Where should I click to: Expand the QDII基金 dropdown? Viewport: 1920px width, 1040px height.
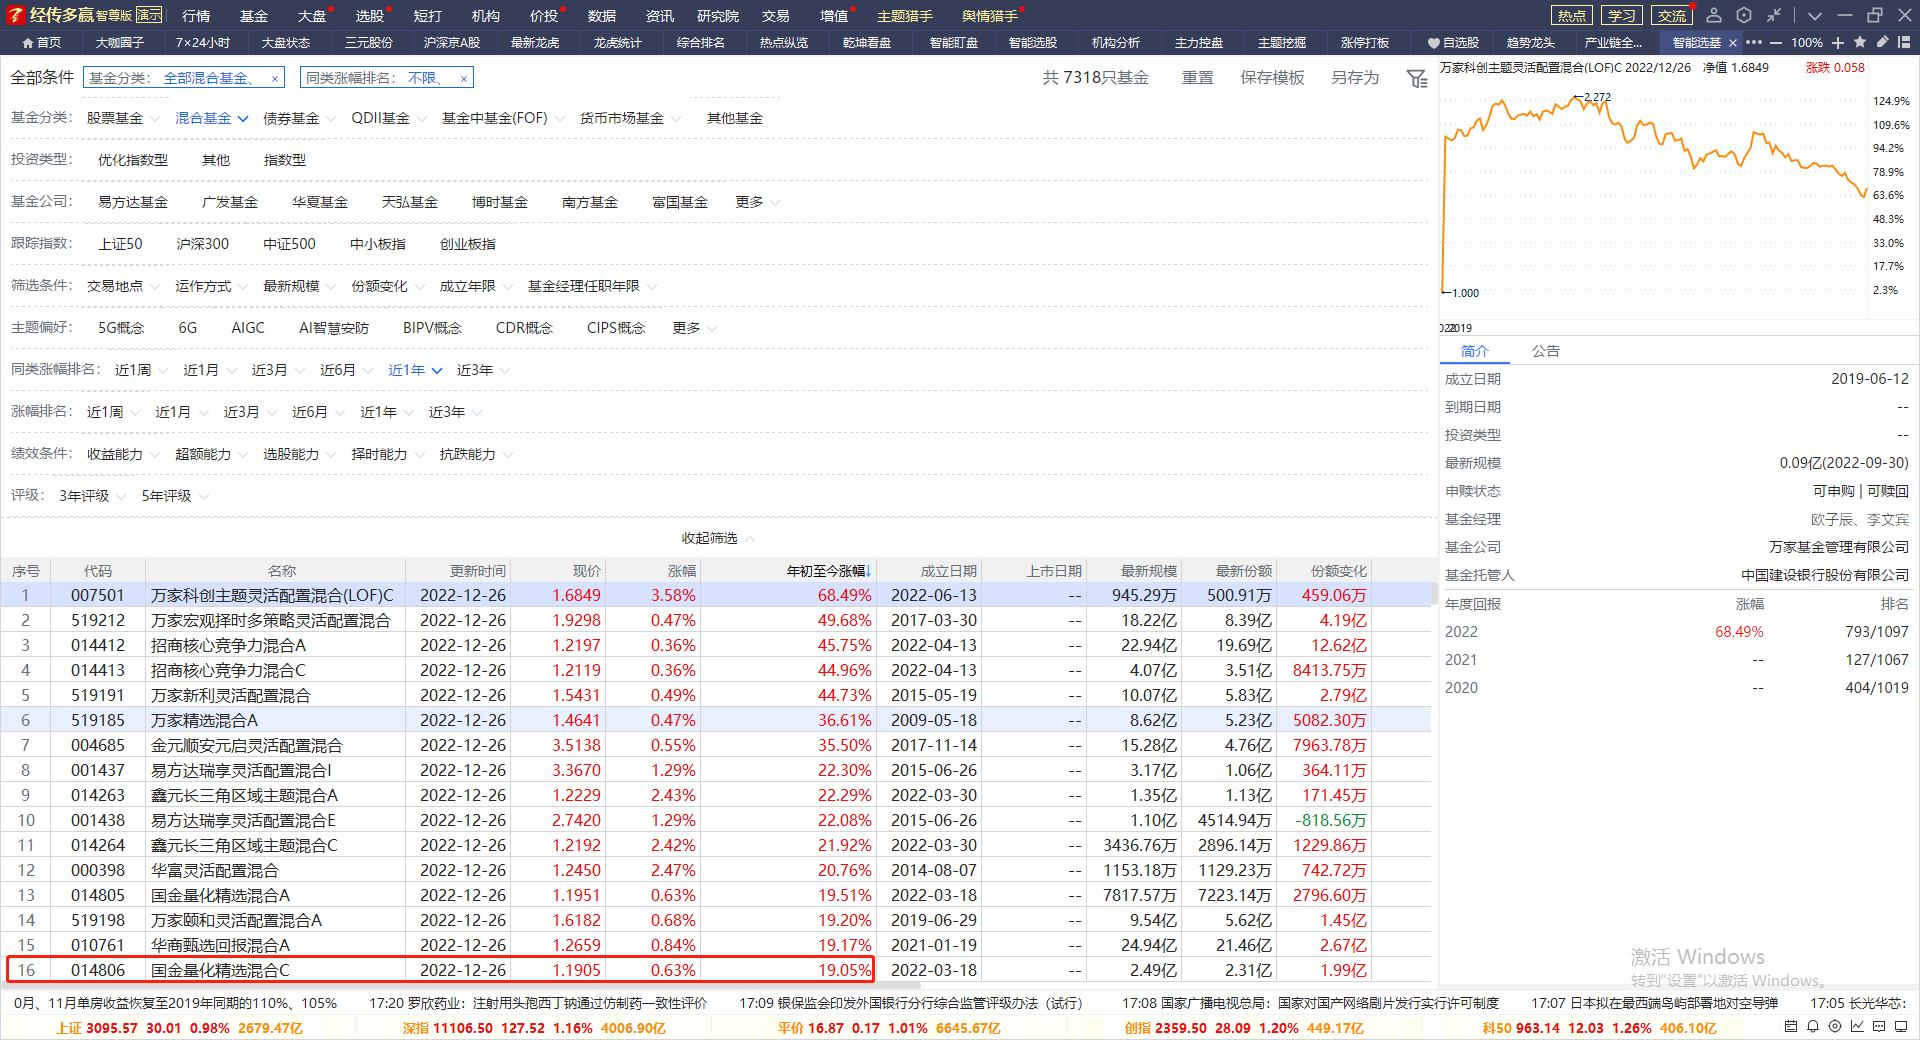point(388,118)
